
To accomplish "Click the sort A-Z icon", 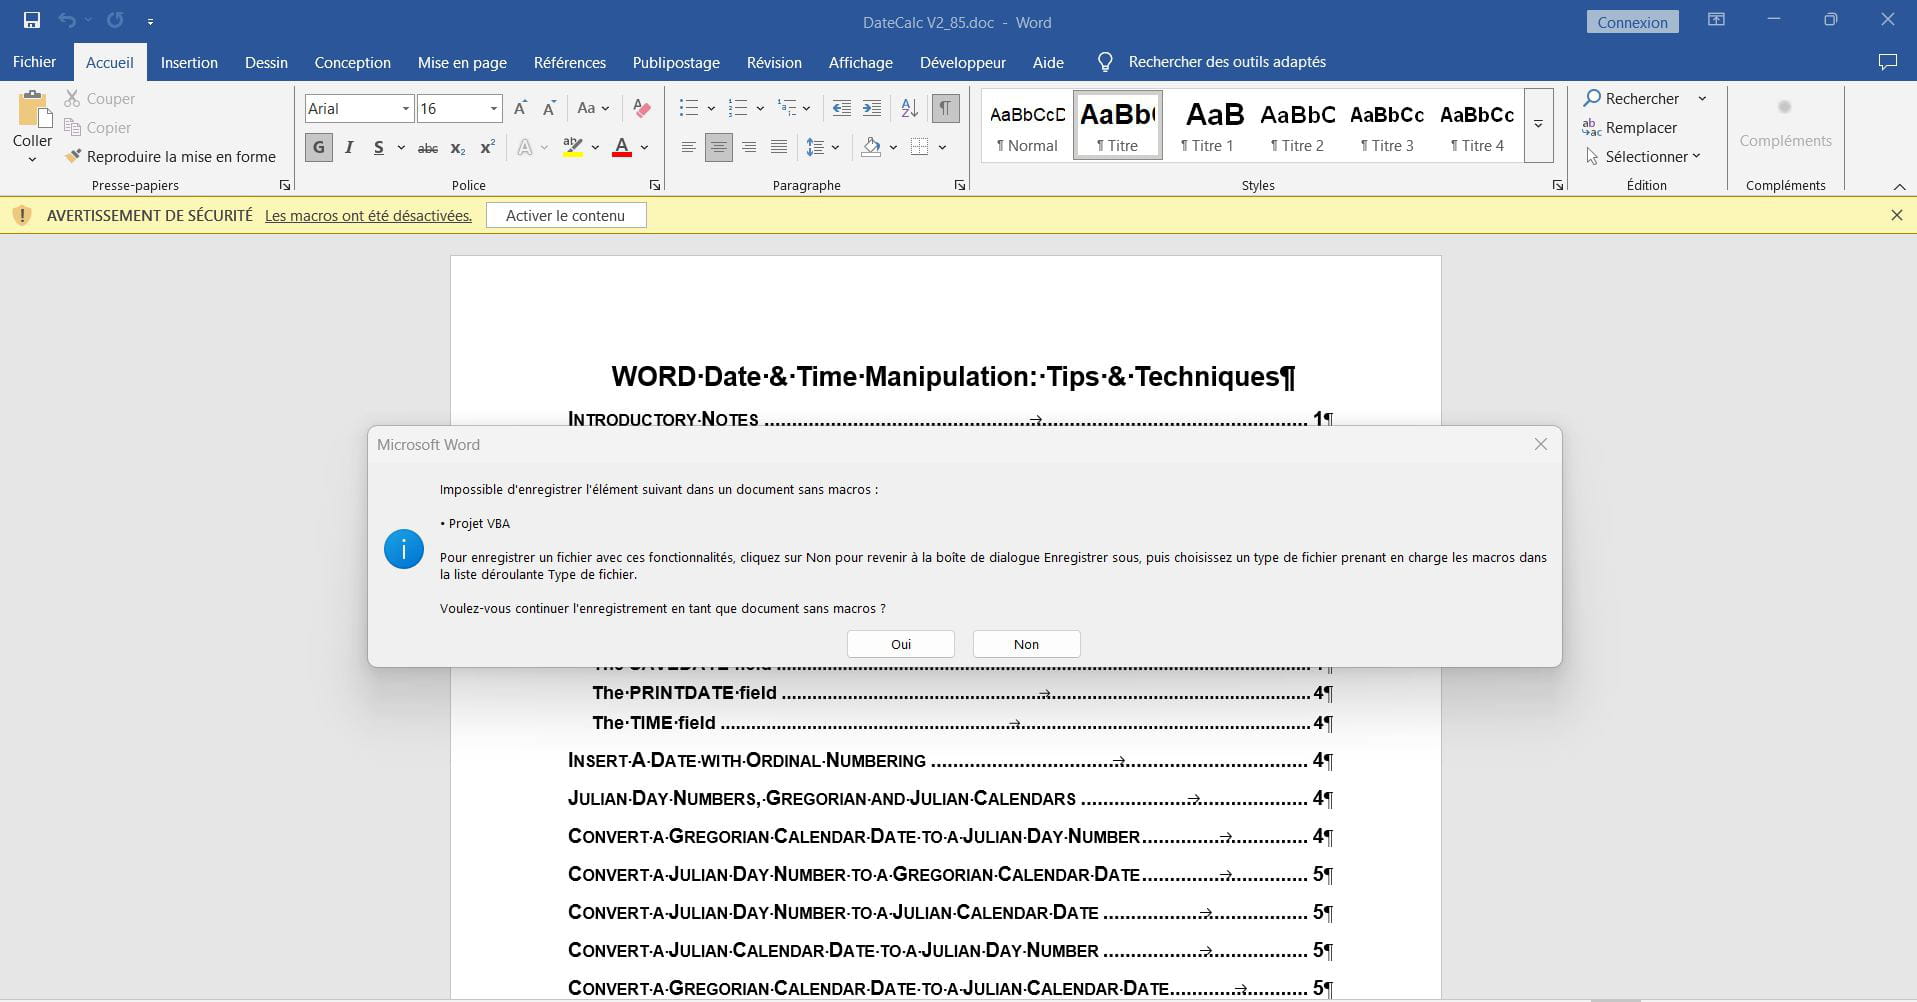I will pos(909,108).
